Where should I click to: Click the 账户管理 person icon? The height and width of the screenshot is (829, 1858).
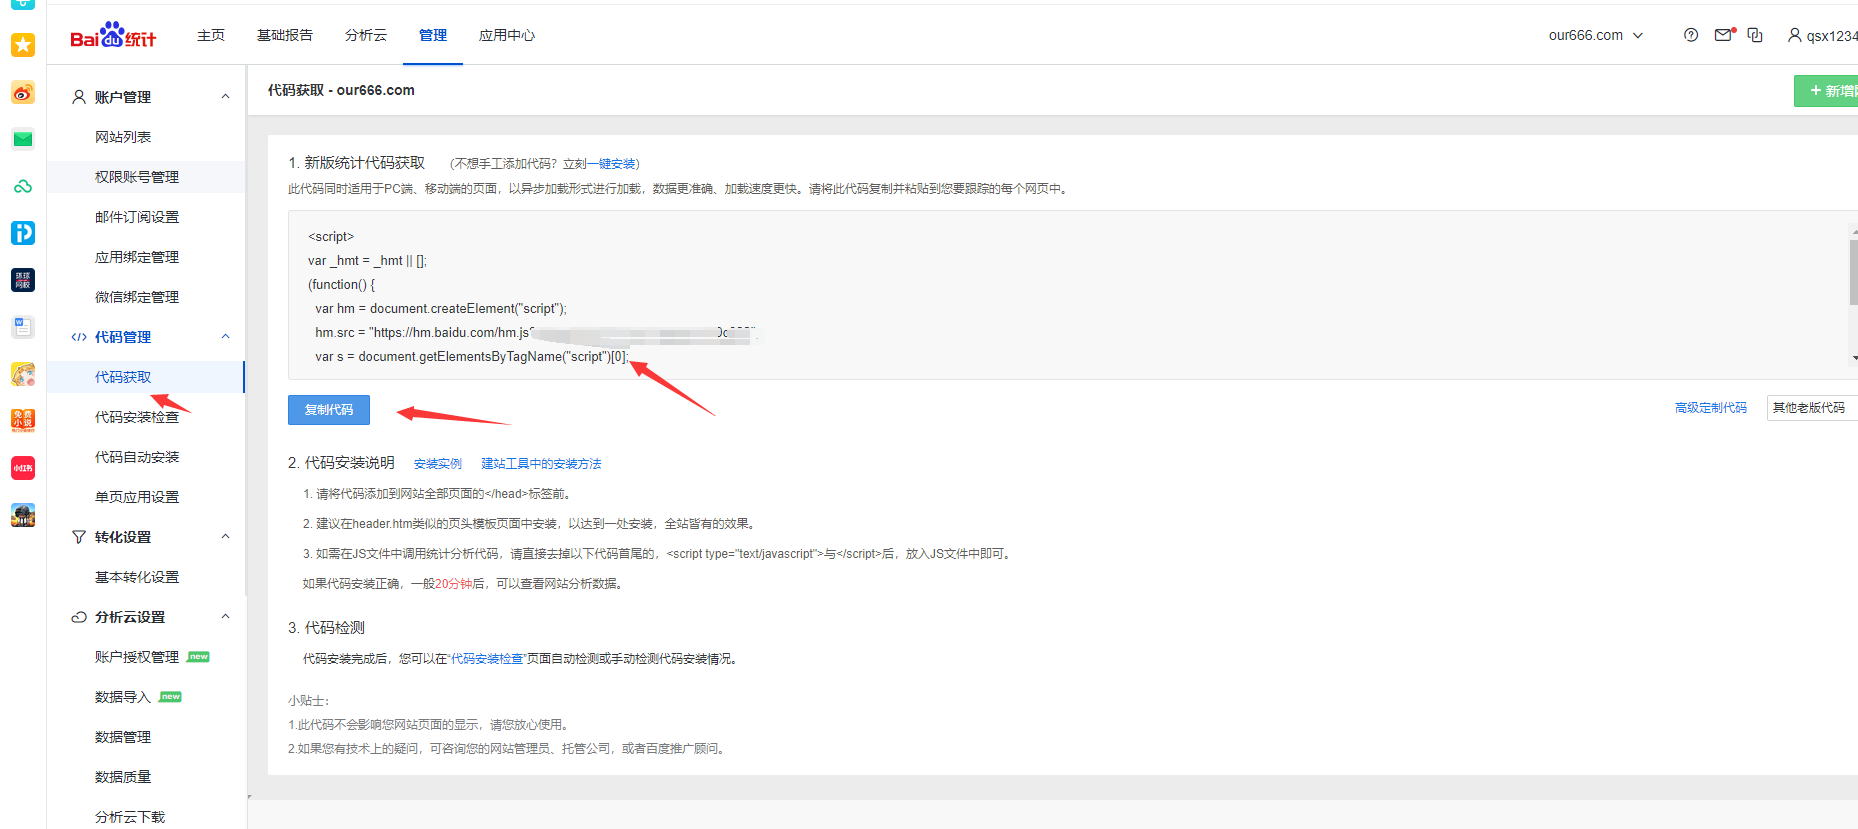[79, 97]
